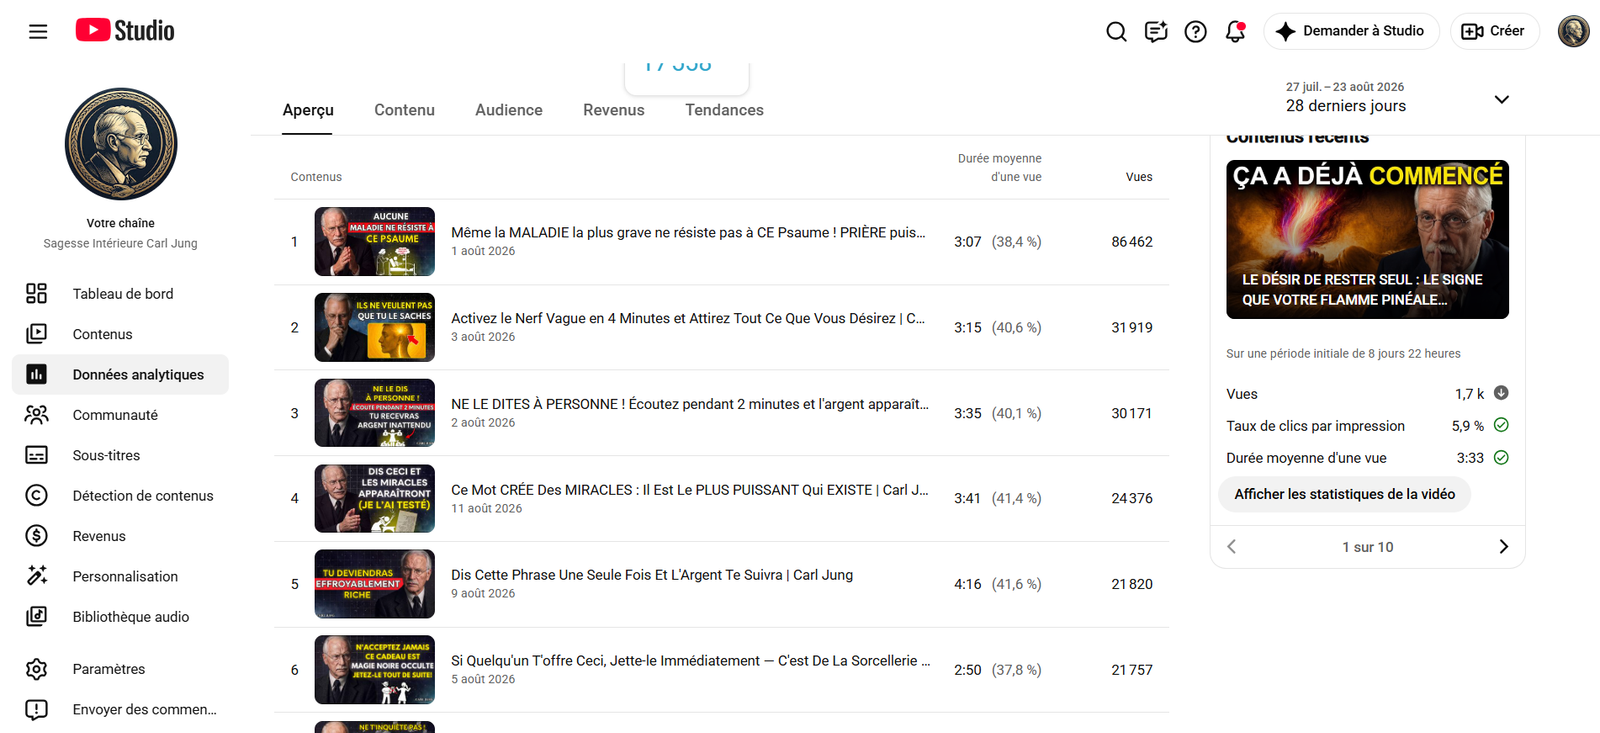
Task: Click the green check beside Durée moyenne
Action: [1501, 457]
